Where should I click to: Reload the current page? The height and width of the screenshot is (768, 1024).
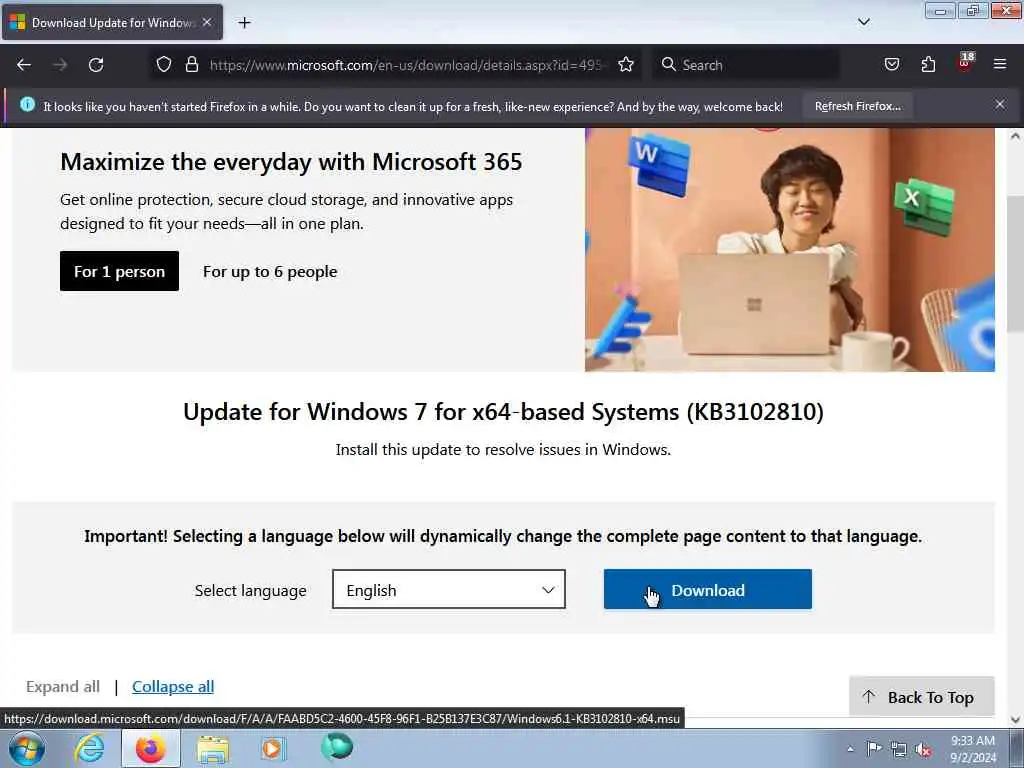click(x=96, y=65)
